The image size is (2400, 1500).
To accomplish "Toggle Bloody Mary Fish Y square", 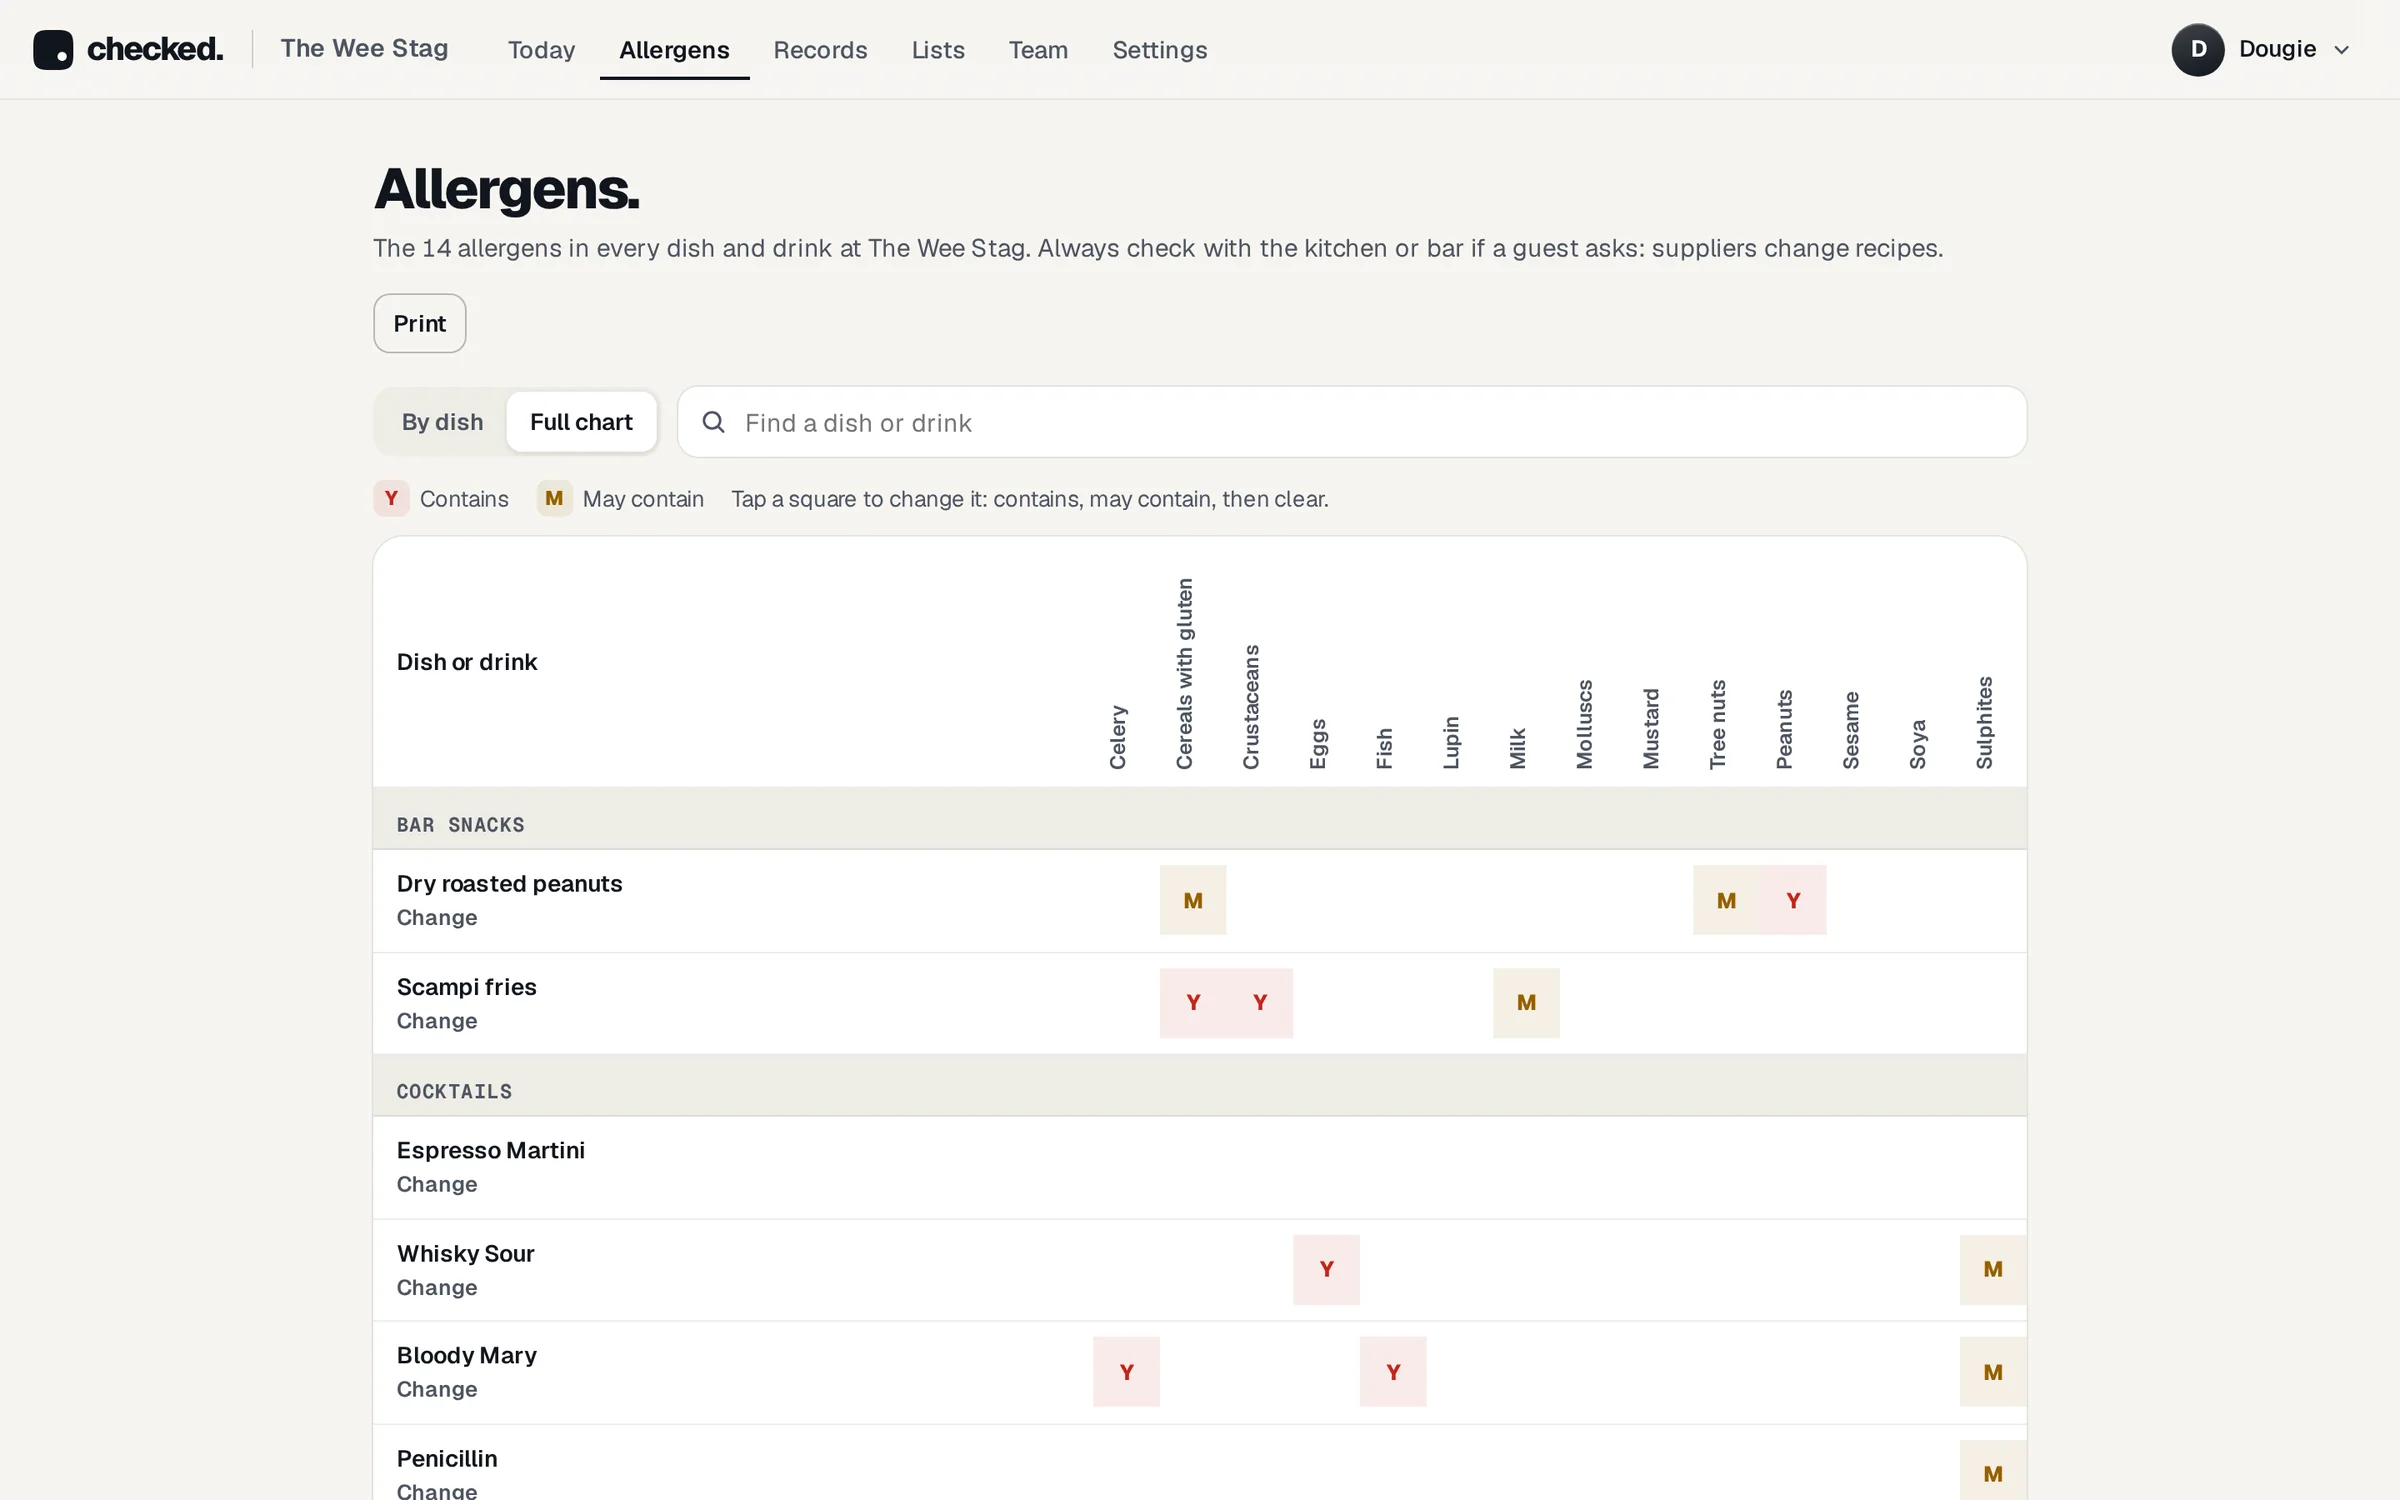I will click(x=1393, y=1372).
